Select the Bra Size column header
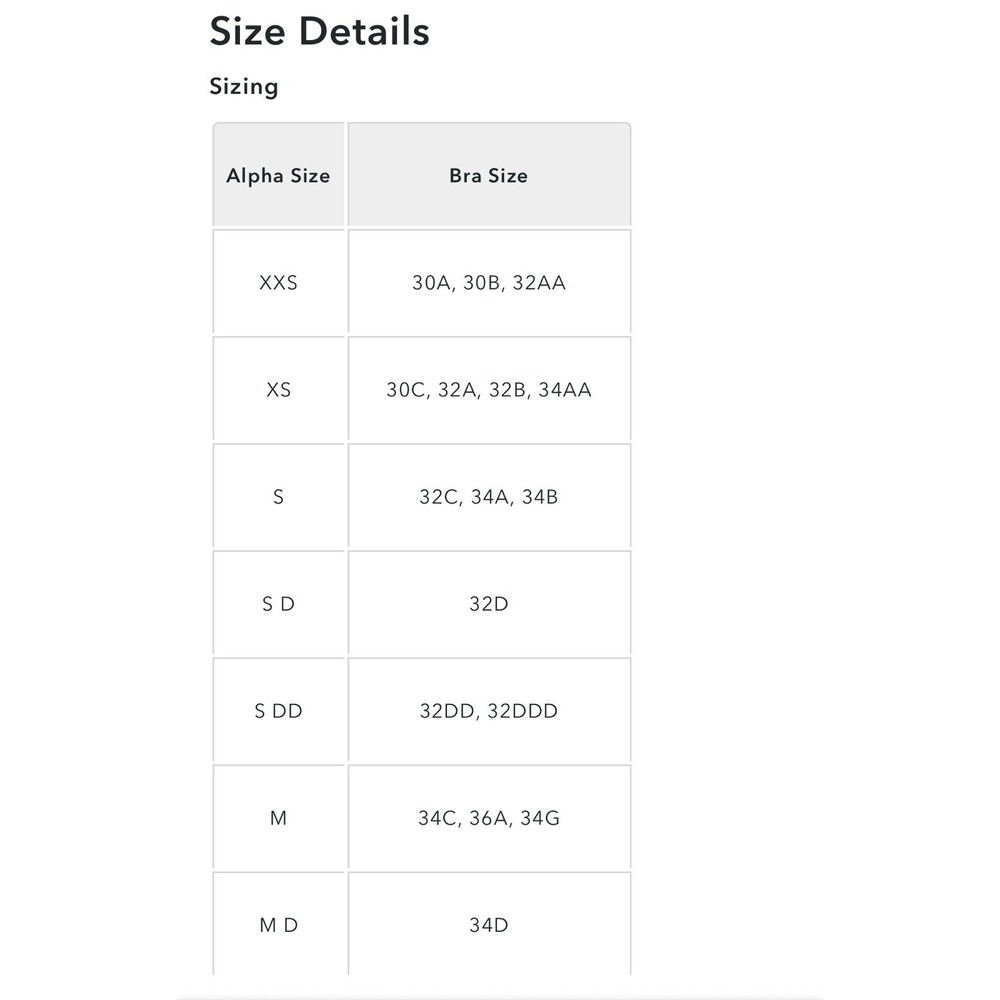Viewport: 1000px width, 1000px height. 489,175
